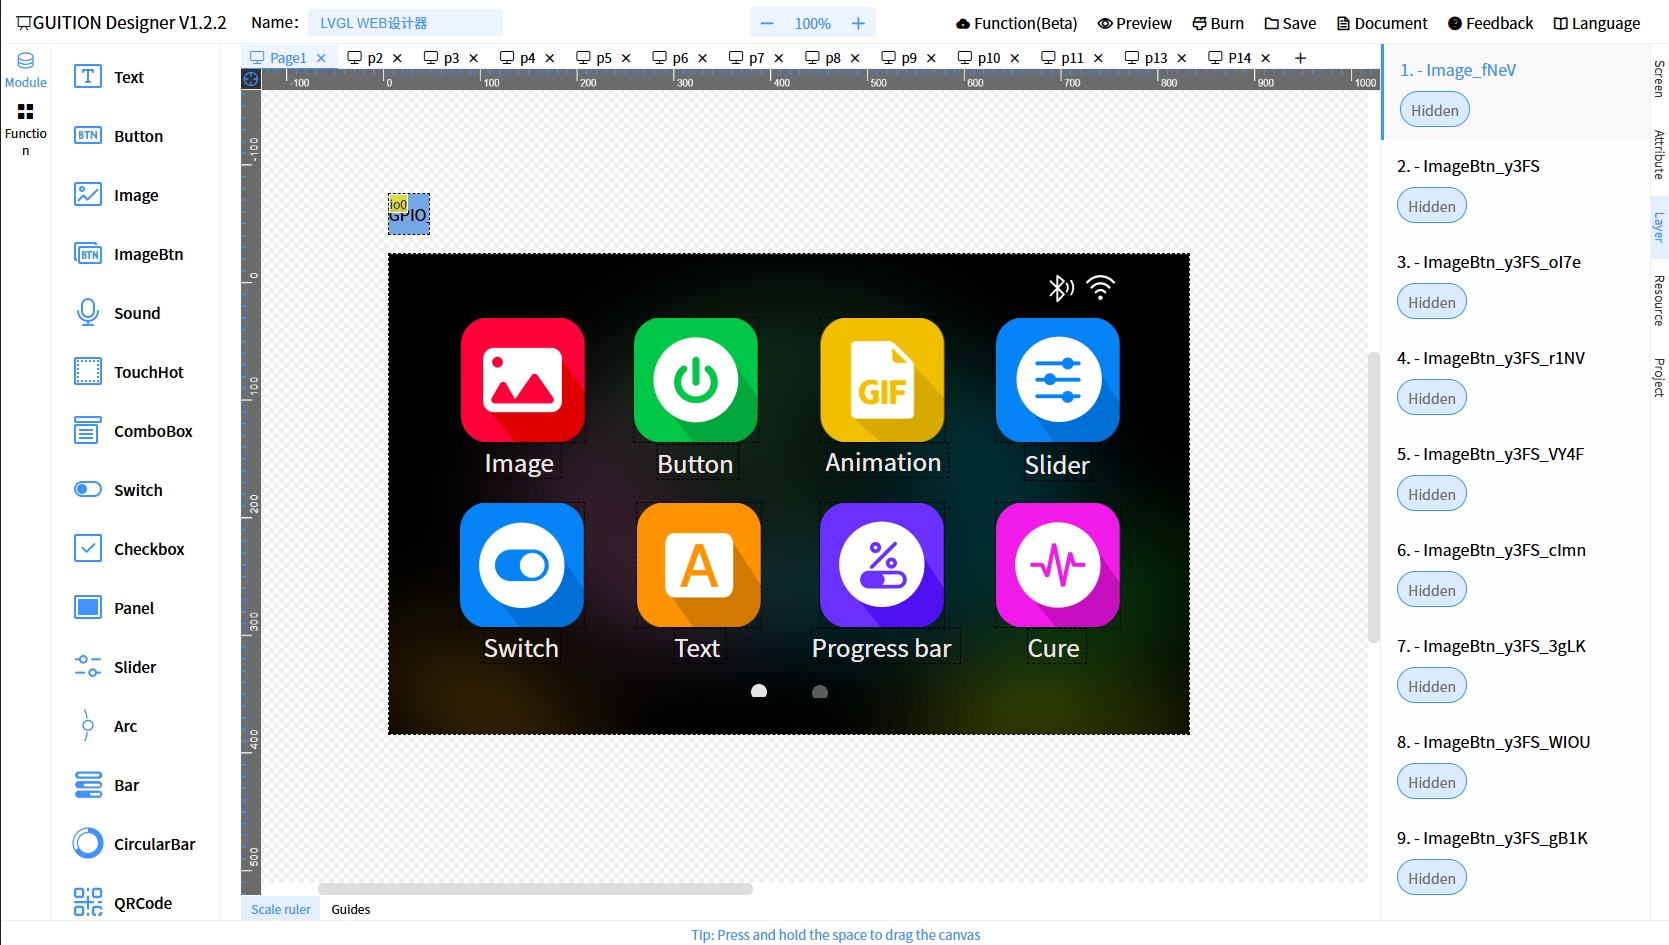This screenshot has height=945, width=1669.
Task: Select the QRCode widget icon
Action: click(88, 902)
